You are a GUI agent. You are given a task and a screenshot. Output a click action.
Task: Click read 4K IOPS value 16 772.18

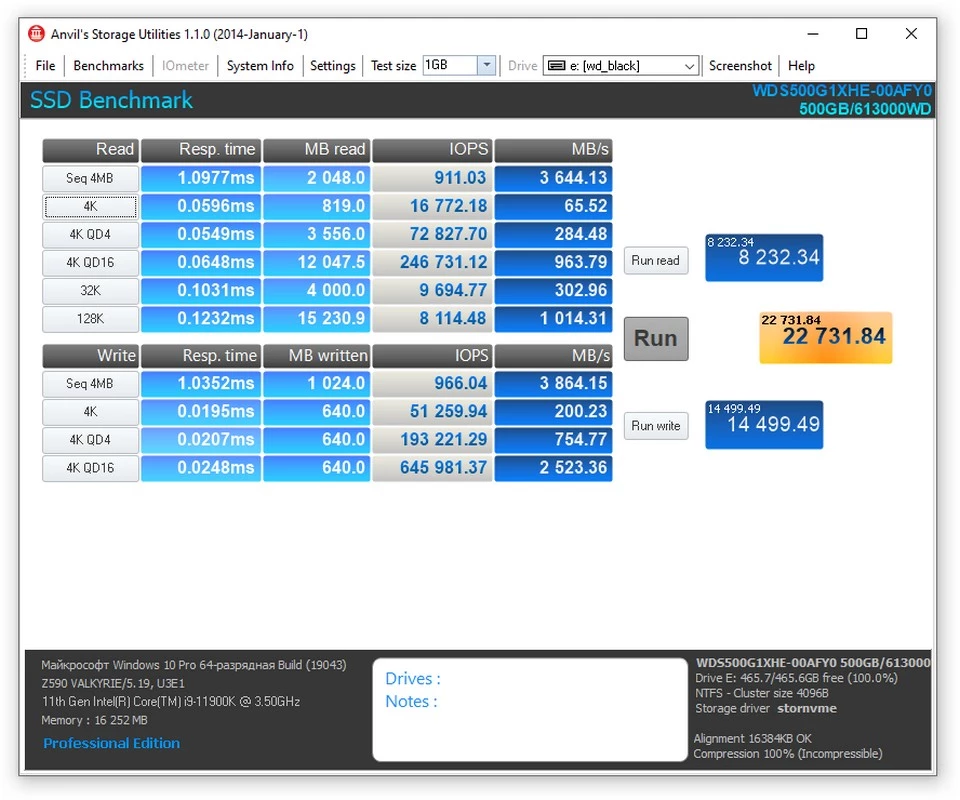(432, 206)
